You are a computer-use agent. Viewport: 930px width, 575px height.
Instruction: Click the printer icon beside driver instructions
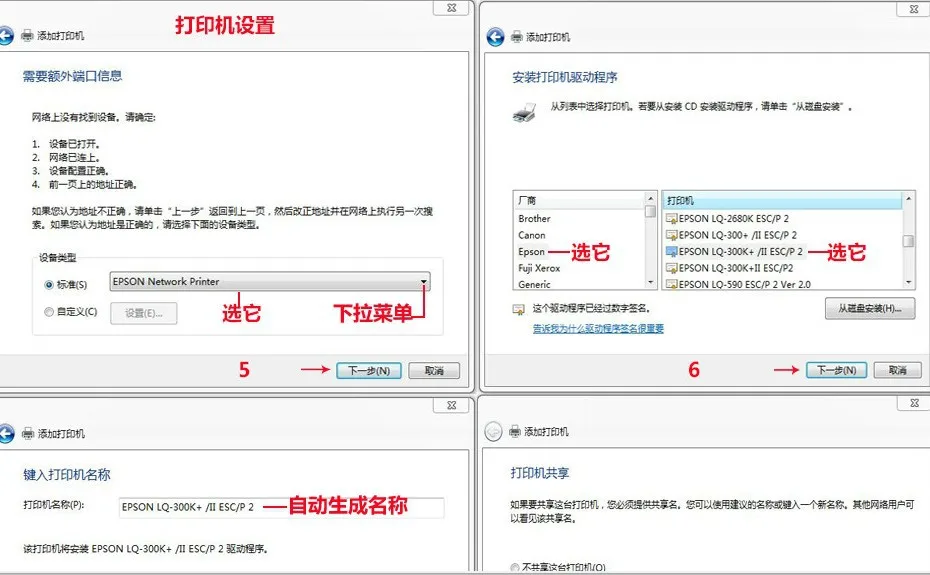point(524,112)
